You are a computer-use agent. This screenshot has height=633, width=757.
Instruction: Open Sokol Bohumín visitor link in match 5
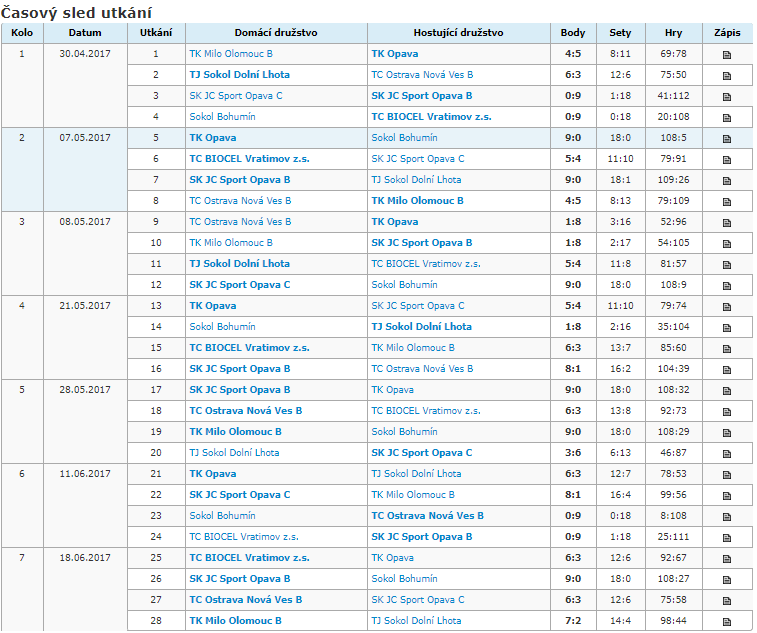[x=404, y=138]
